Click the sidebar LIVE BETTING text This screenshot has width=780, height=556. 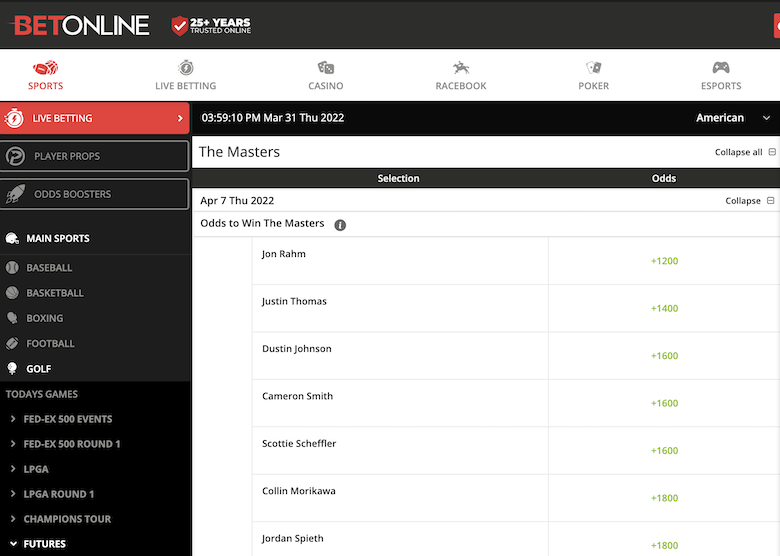point(62,118)
